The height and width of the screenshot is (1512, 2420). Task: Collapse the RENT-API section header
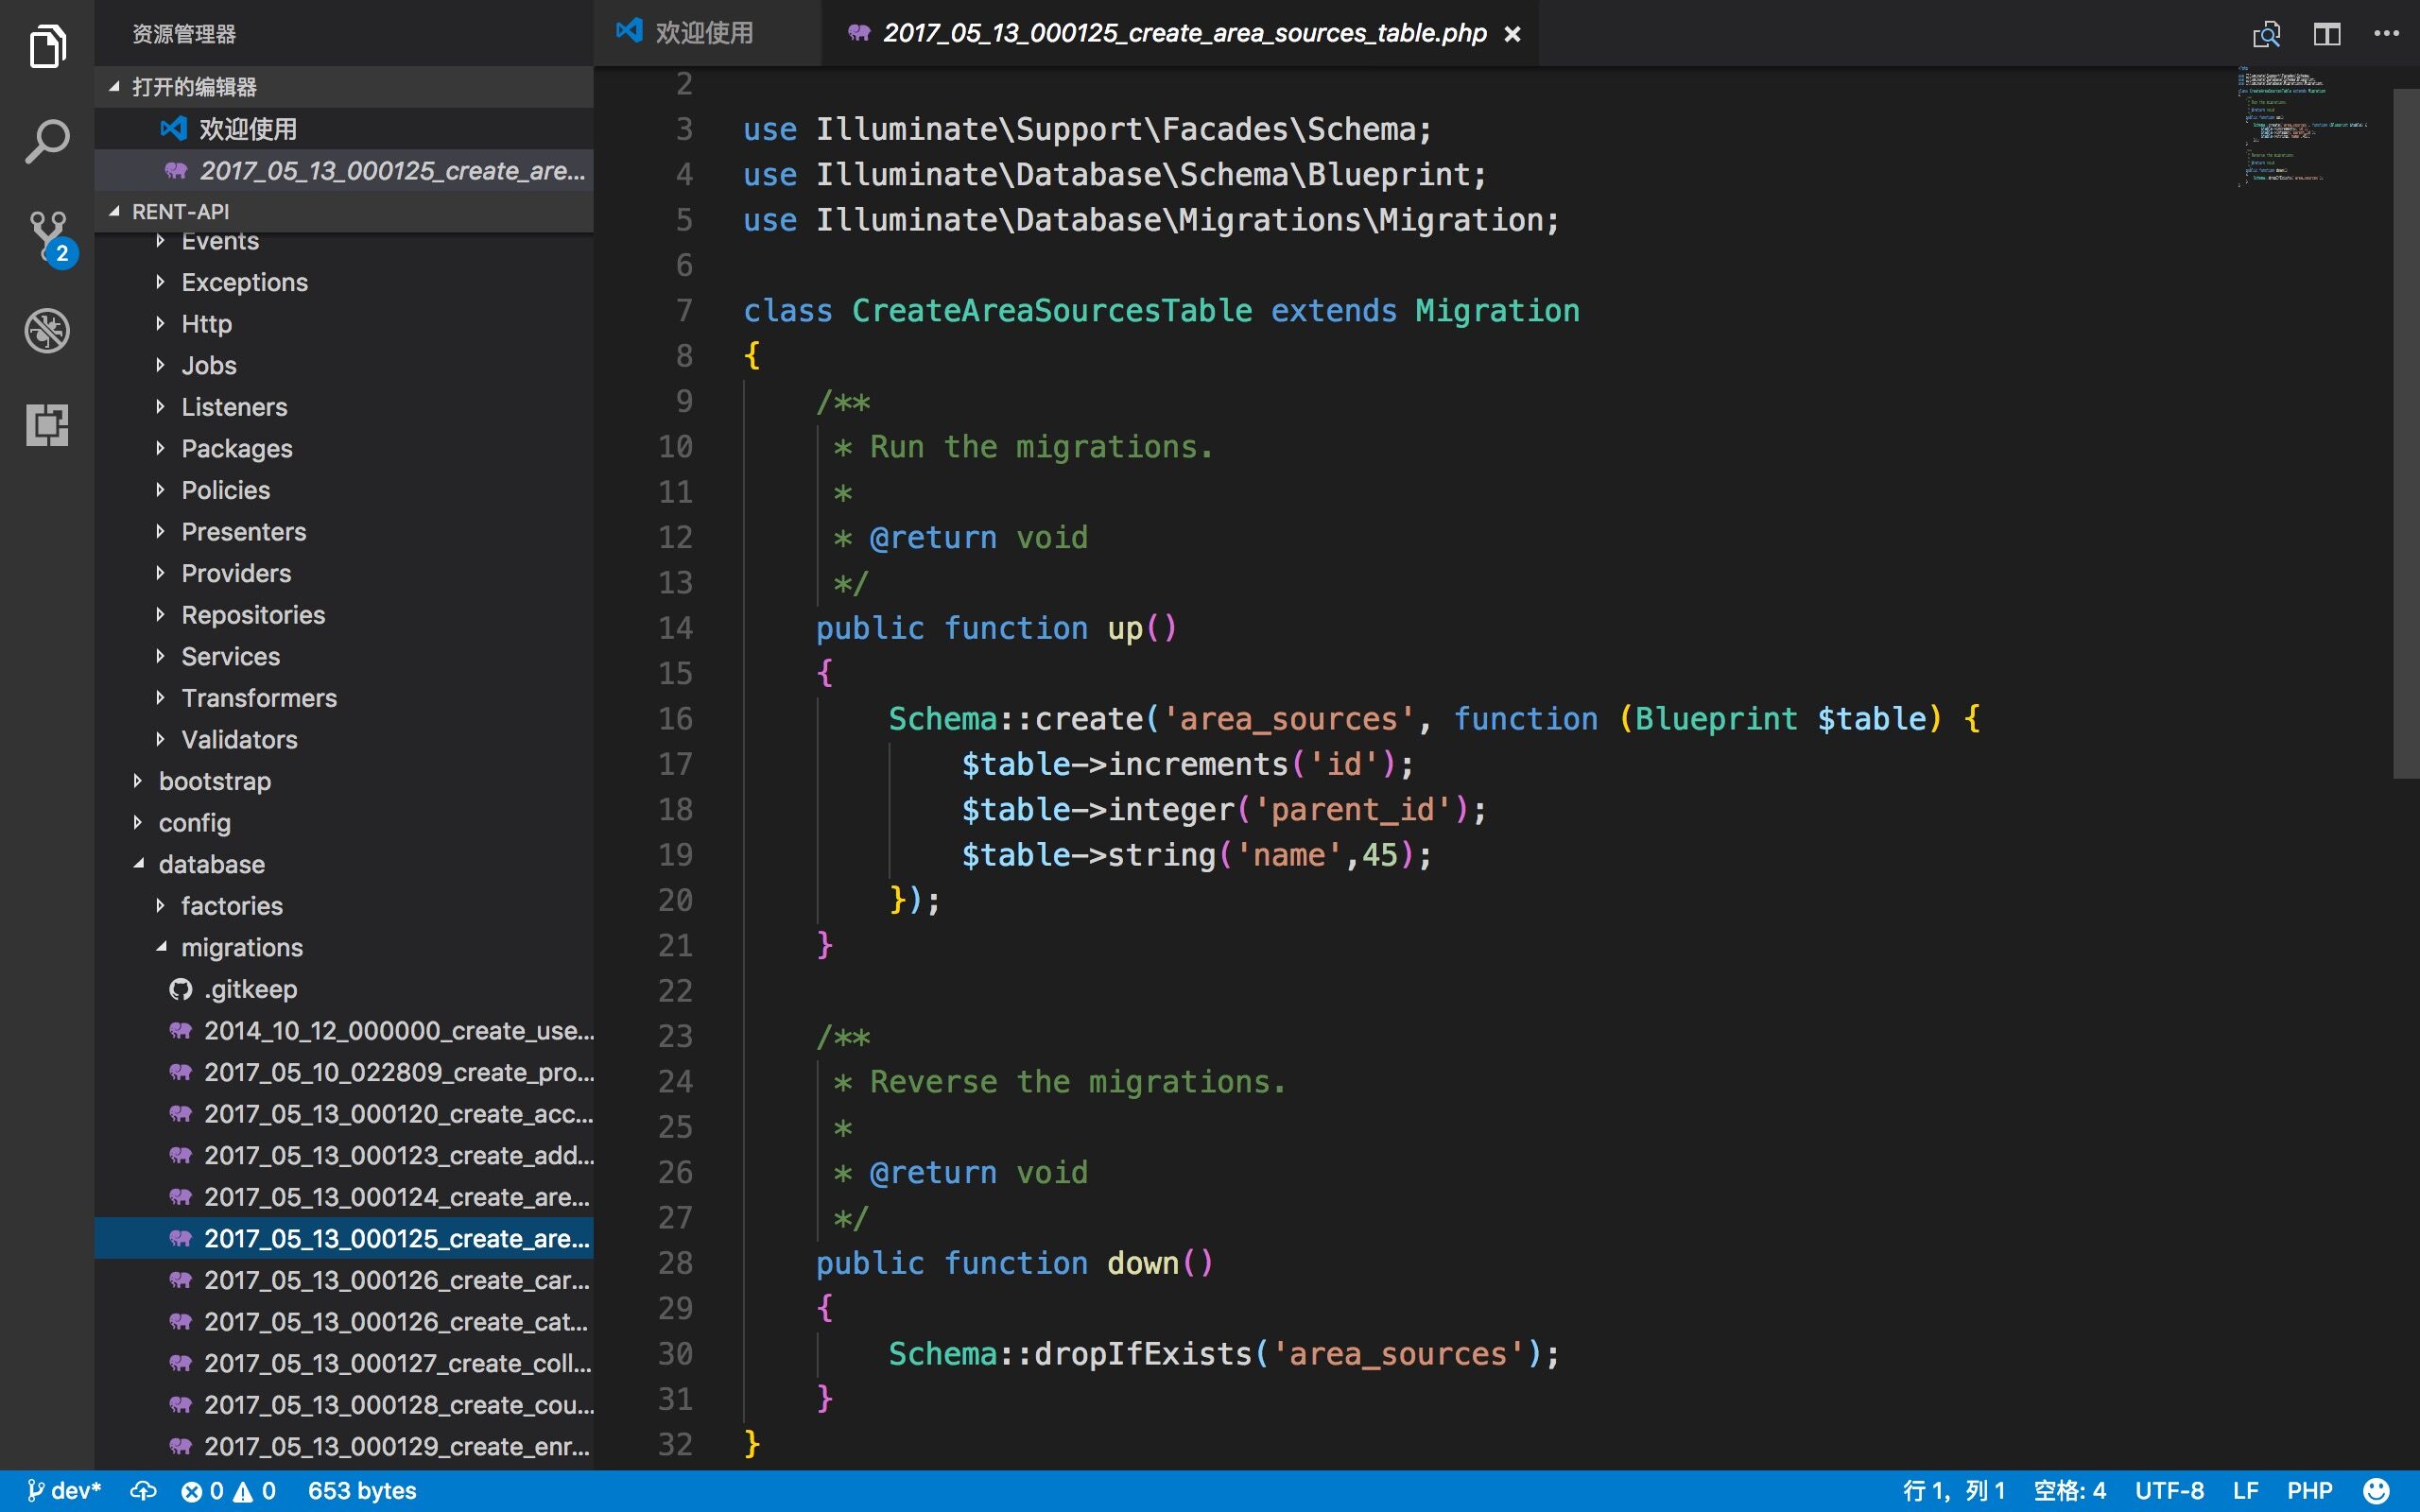tap(181, 211)
